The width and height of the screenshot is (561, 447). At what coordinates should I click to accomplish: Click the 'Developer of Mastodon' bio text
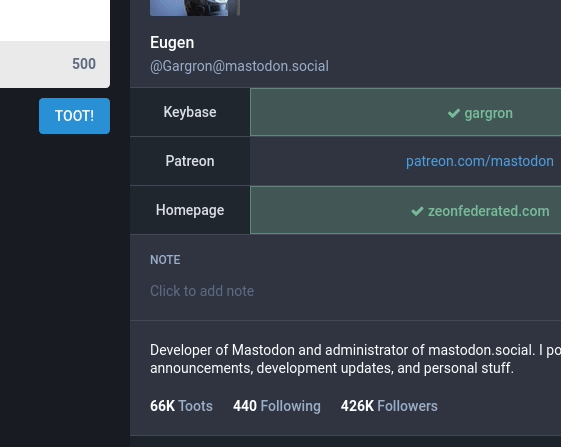(x=355, y=359)
